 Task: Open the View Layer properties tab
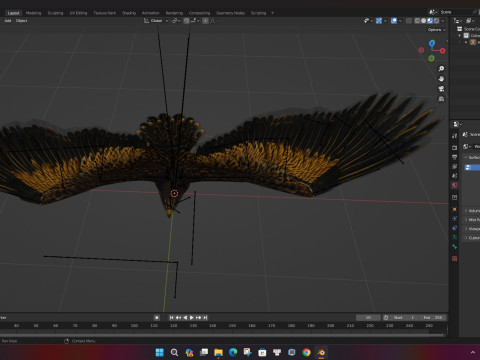click(x=455, y=166)
